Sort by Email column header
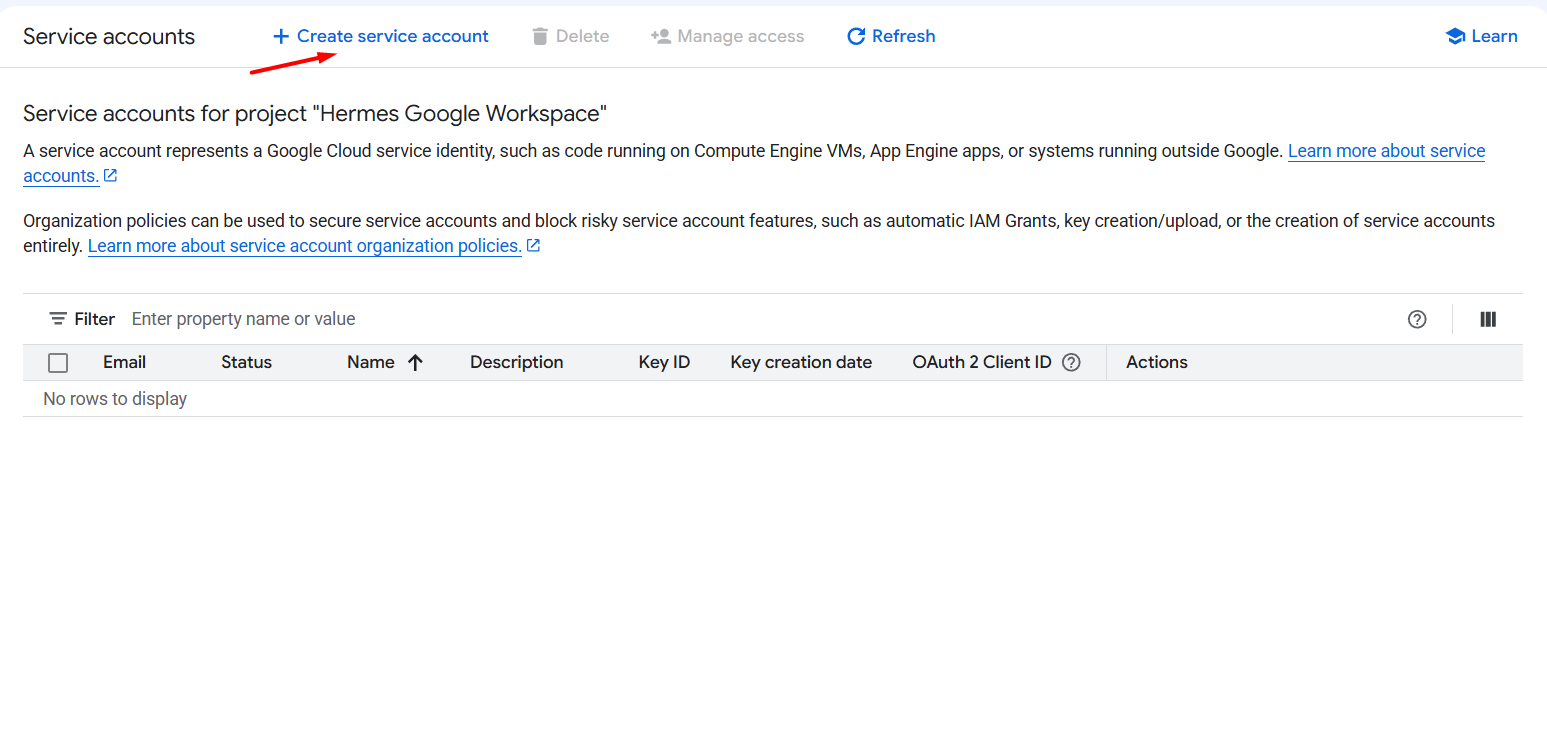1547x743 pixels. coord(124,362)
